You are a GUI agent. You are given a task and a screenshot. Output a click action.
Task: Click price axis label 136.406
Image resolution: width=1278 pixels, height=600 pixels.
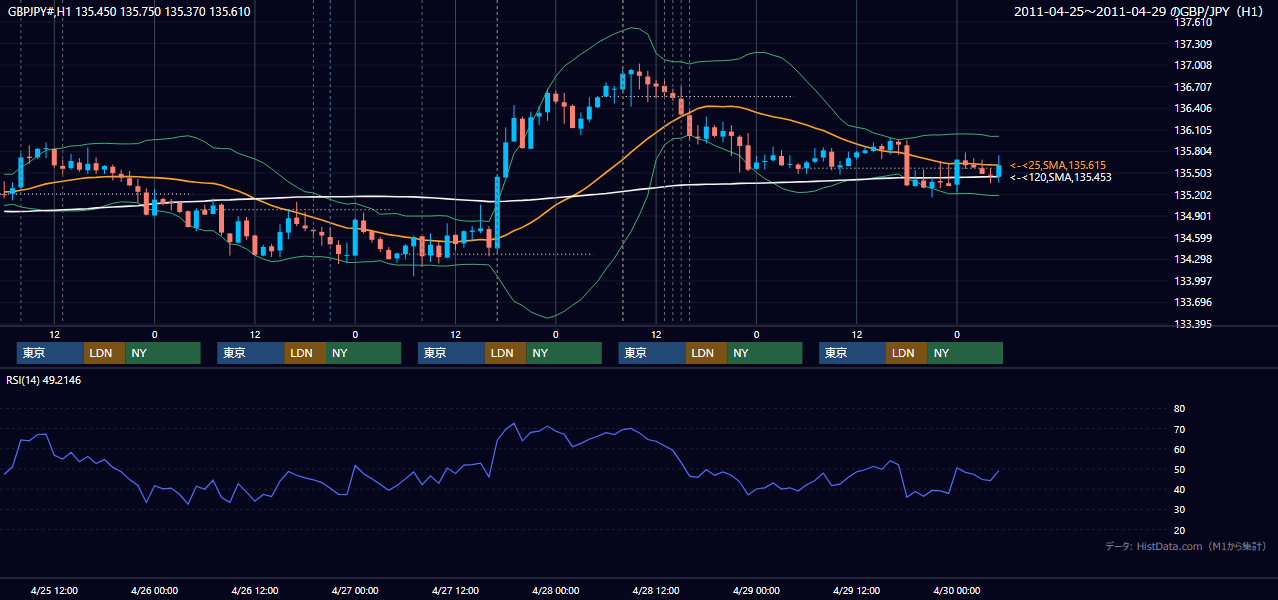tap(1192, 109)
